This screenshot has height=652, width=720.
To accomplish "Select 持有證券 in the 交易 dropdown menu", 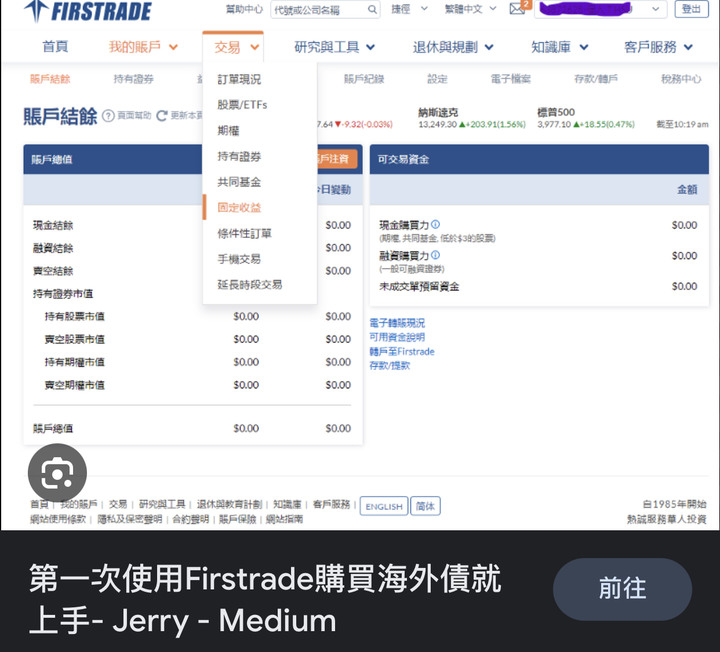I will coord(239,157).
